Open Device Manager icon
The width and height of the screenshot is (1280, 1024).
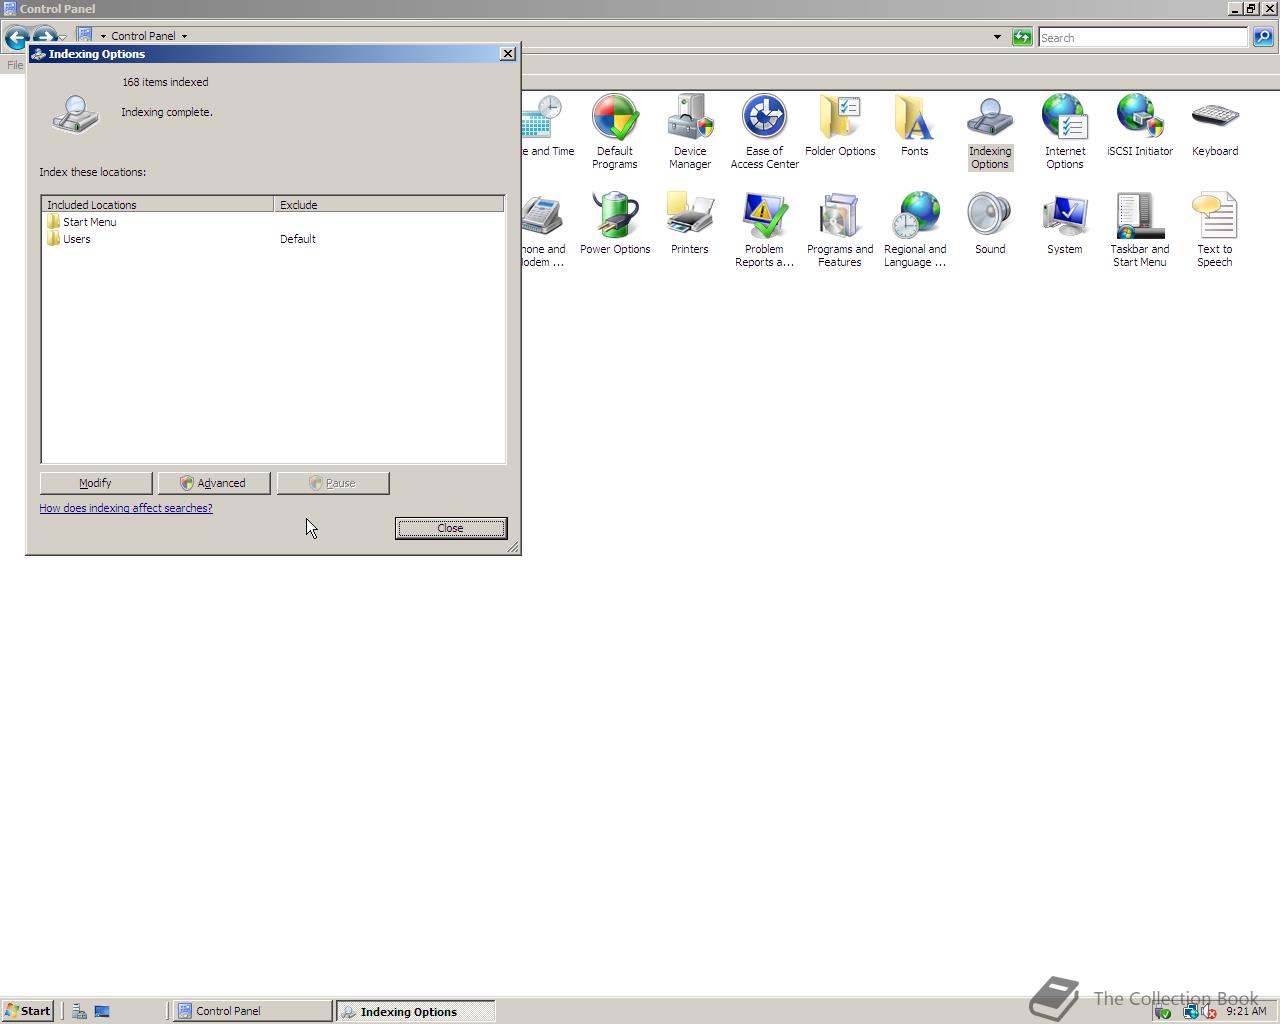click(x=689, y=131)
